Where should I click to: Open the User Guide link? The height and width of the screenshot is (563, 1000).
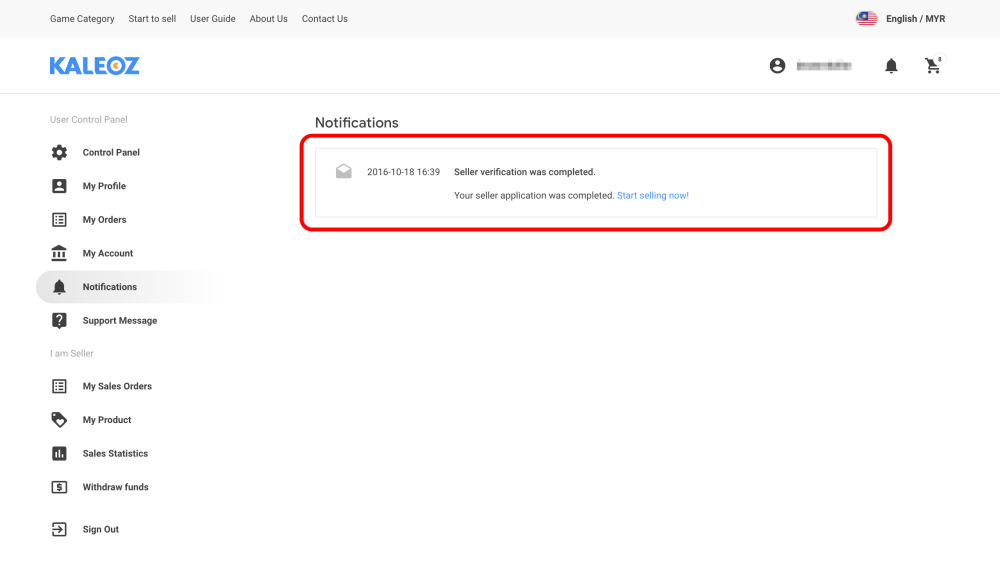212,19
